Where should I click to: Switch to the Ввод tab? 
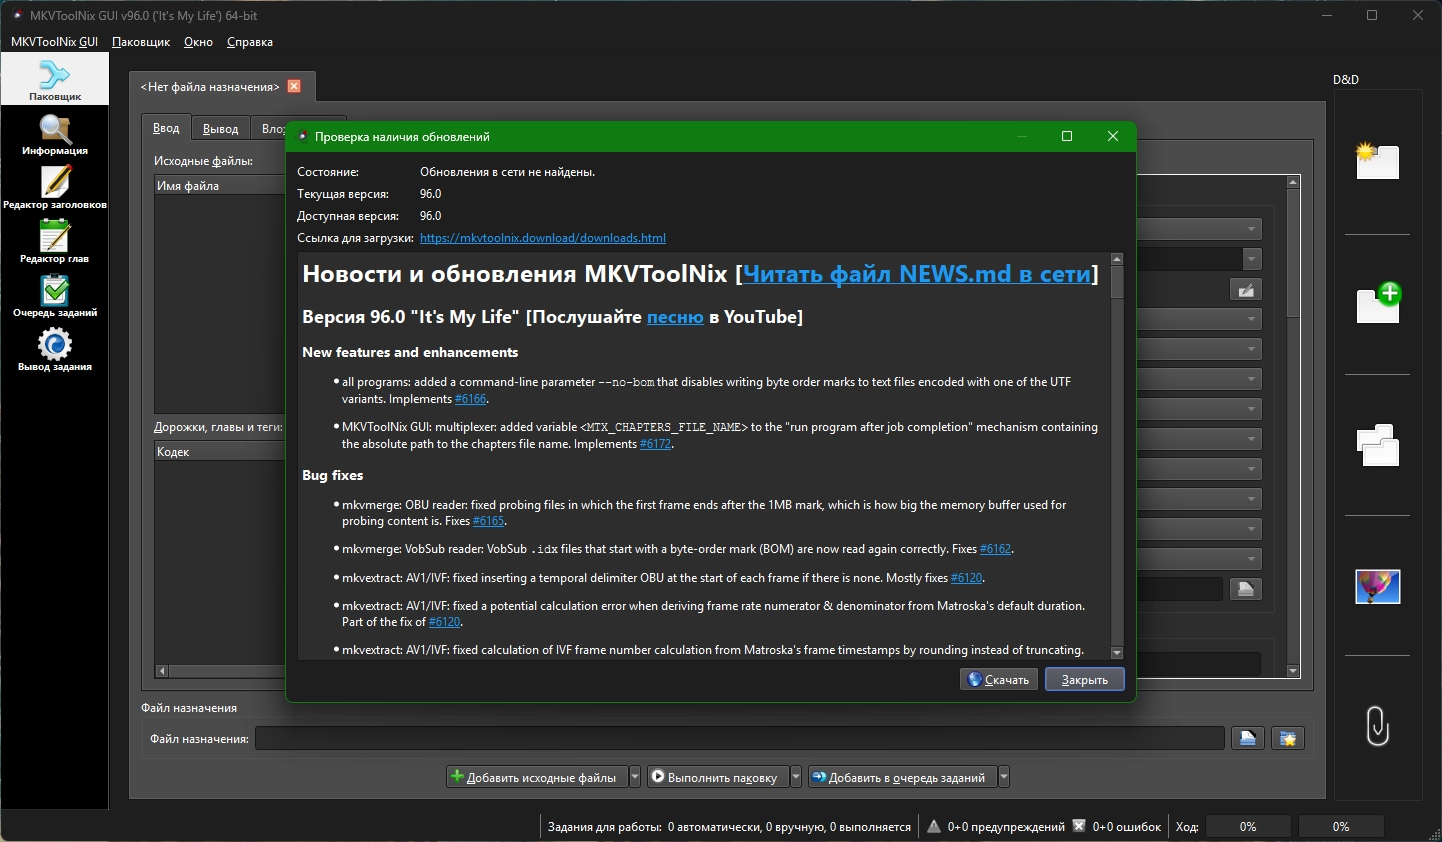[166, 128]
